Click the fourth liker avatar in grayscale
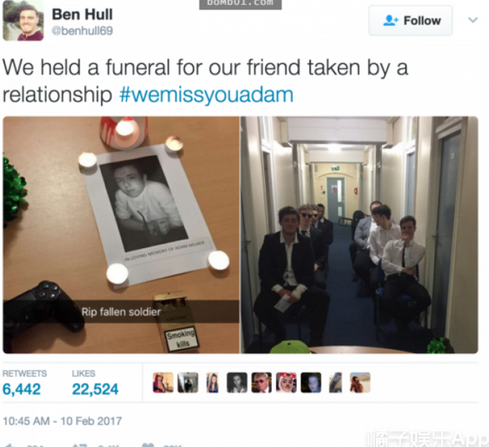Image resolution: width=489 pixels, height=447 pixels. (237, 382)
